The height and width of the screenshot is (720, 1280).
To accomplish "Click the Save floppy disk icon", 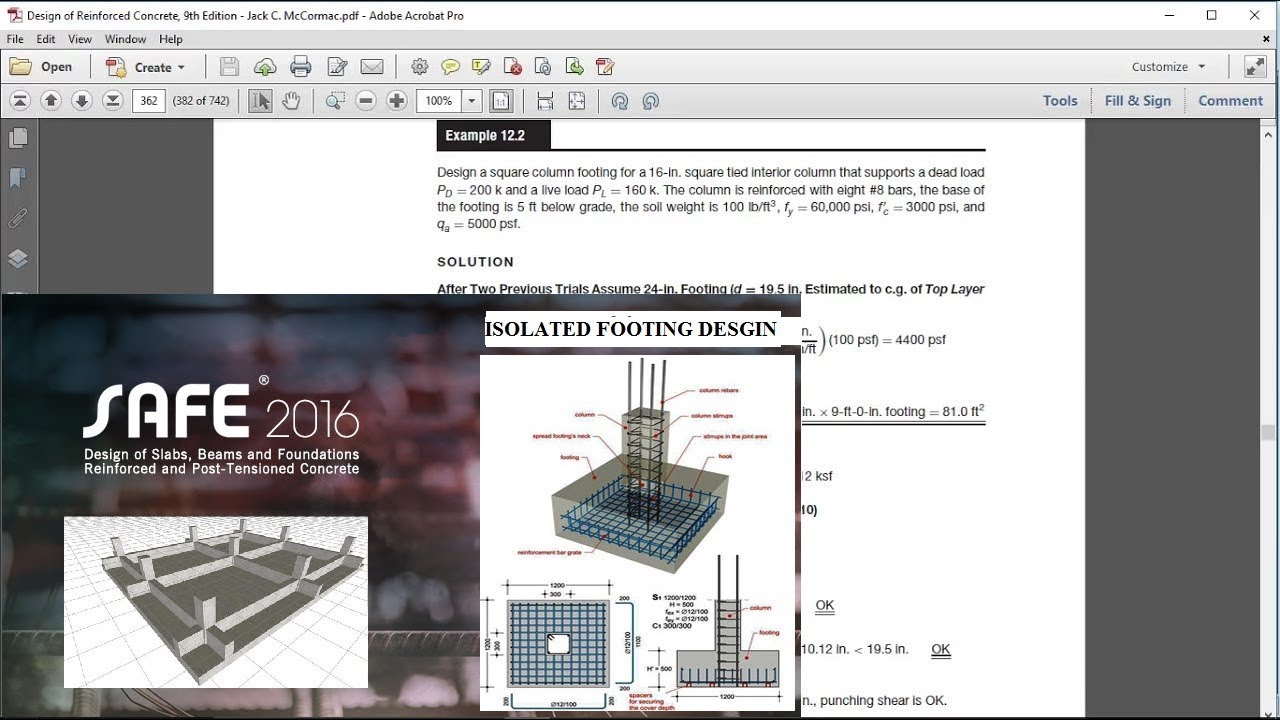I will tap(229, 67).
